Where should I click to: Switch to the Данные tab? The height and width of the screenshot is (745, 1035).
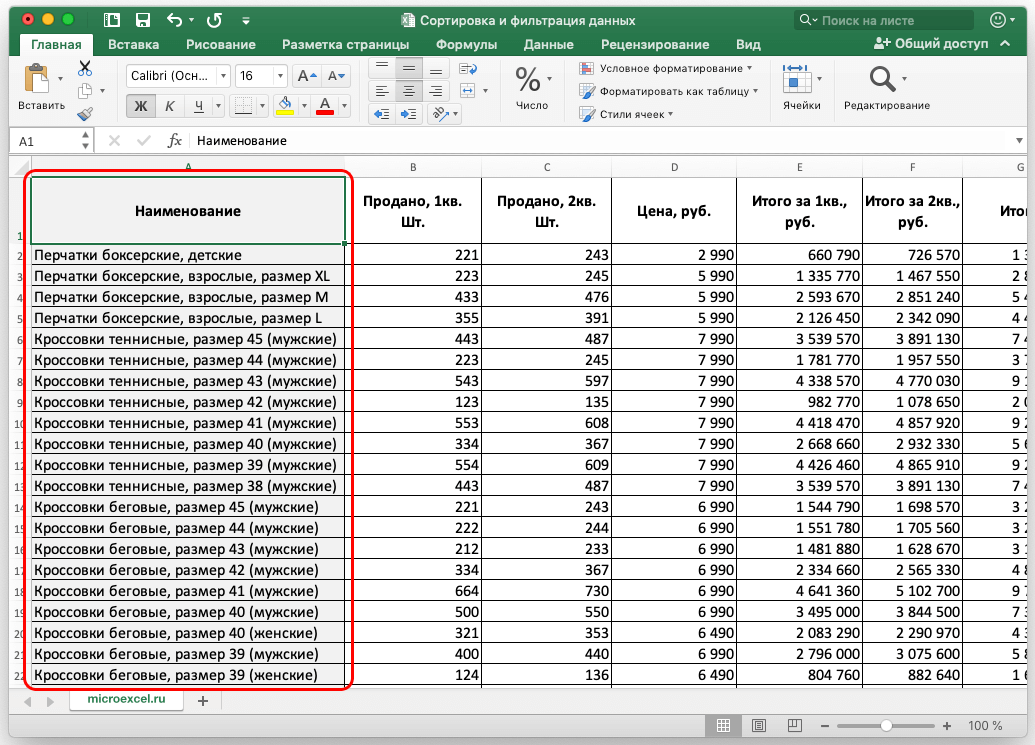(548, 44)
